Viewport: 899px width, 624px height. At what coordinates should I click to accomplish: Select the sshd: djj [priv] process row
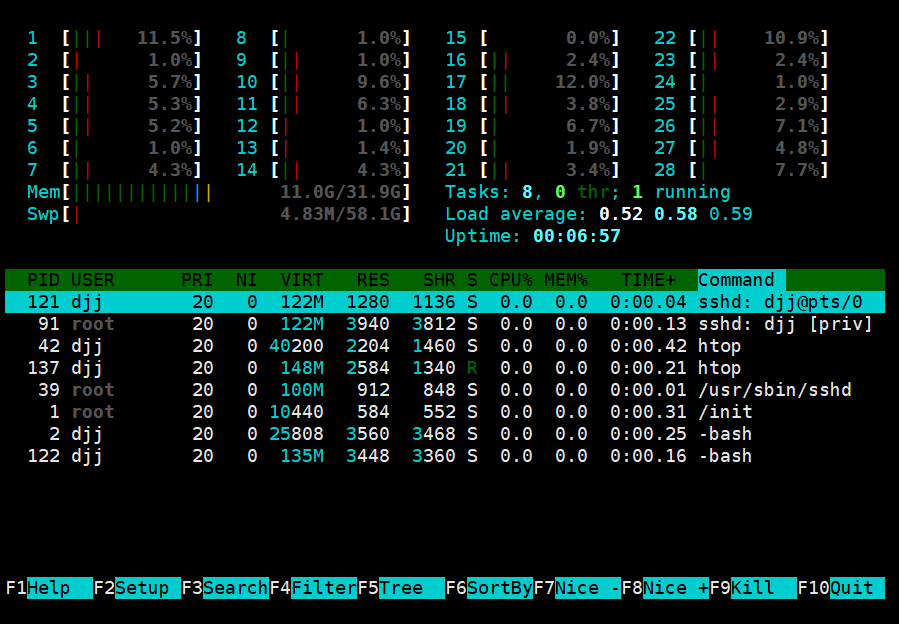[445, 324]
